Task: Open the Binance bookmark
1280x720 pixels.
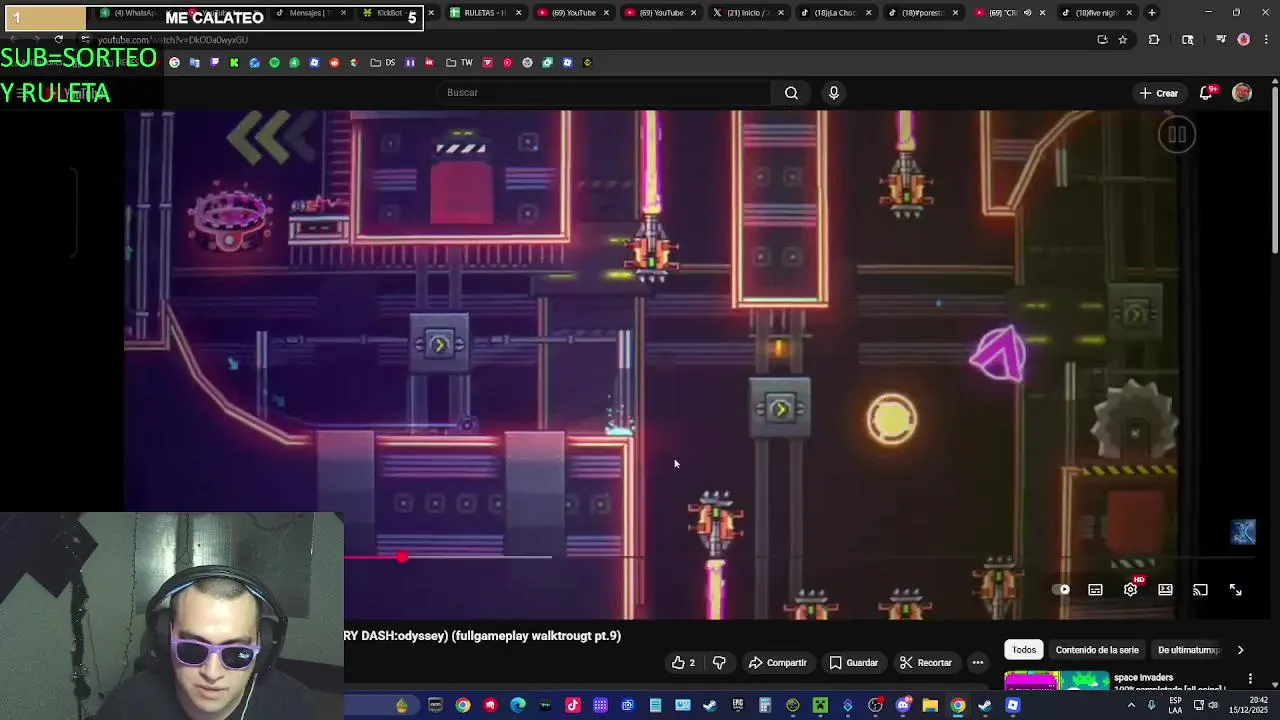Action: (587, 63)
